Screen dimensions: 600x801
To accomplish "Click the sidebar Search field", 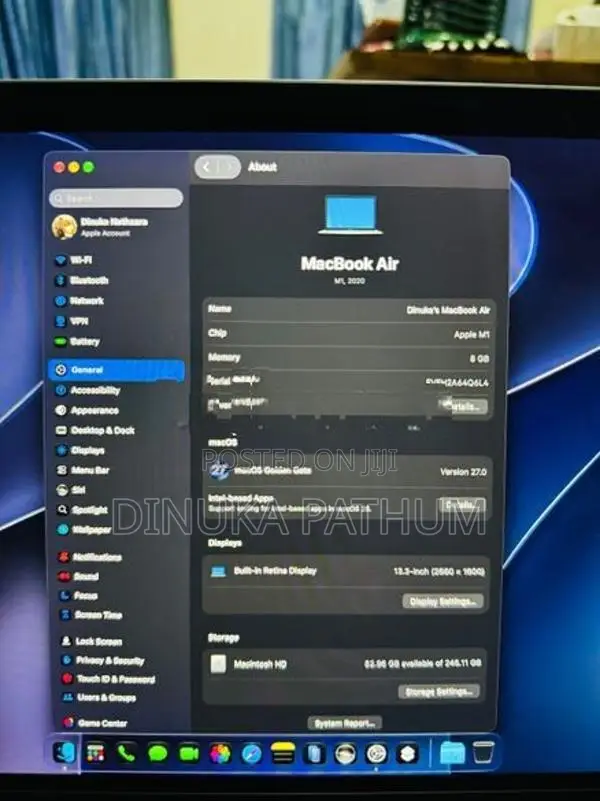I will [116, 198].
